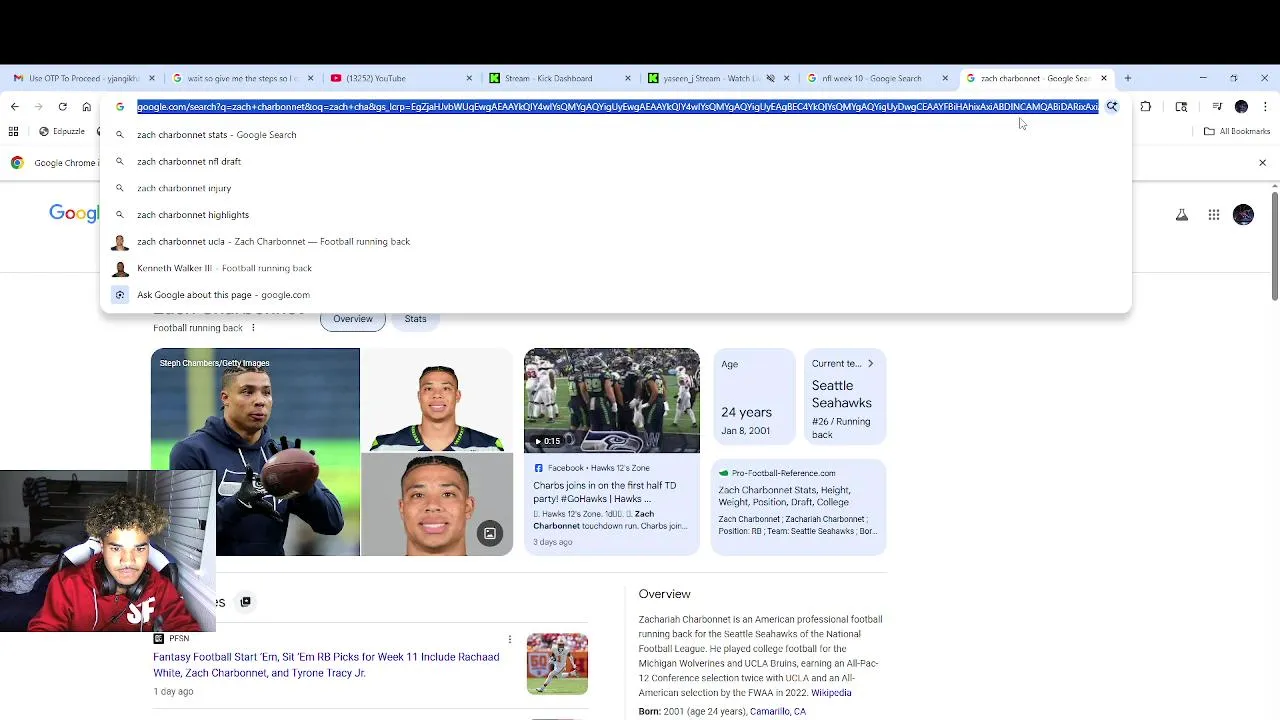Open the browser home page icon
Image resolution: width=1280 pixels, height=720 pixels.
pyautogui.click(x=86, y=107)
